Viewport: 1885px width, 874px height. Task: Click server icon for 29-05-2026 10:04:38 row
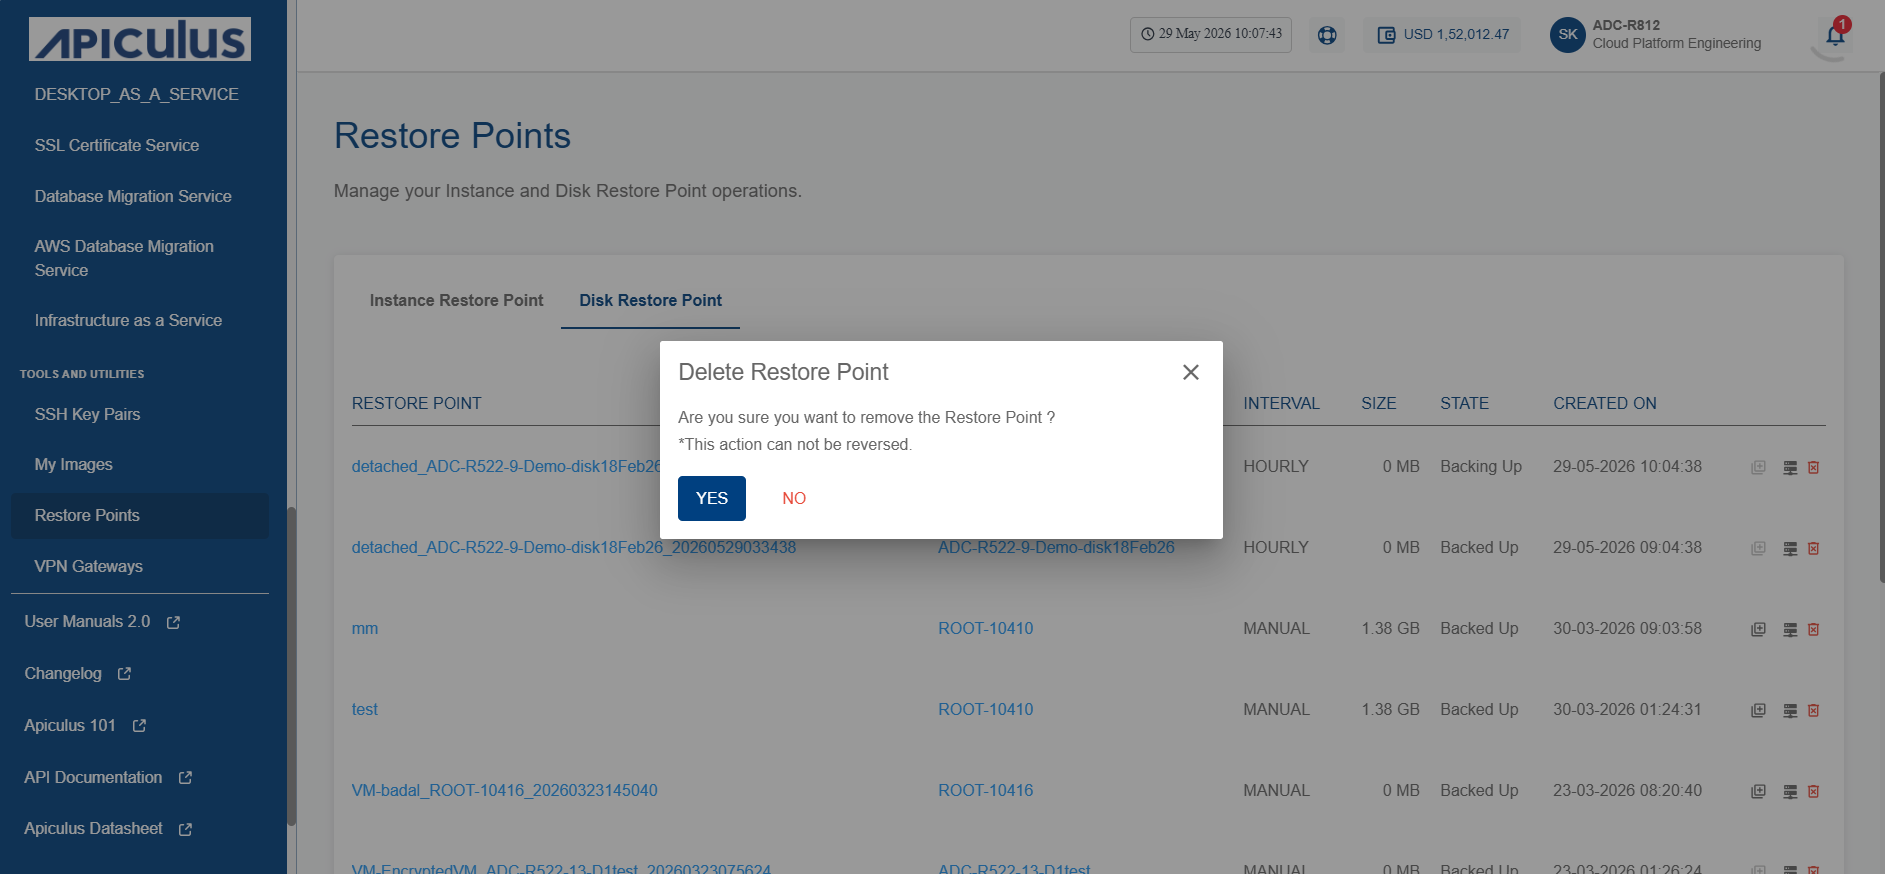(x=1790, y=467)
